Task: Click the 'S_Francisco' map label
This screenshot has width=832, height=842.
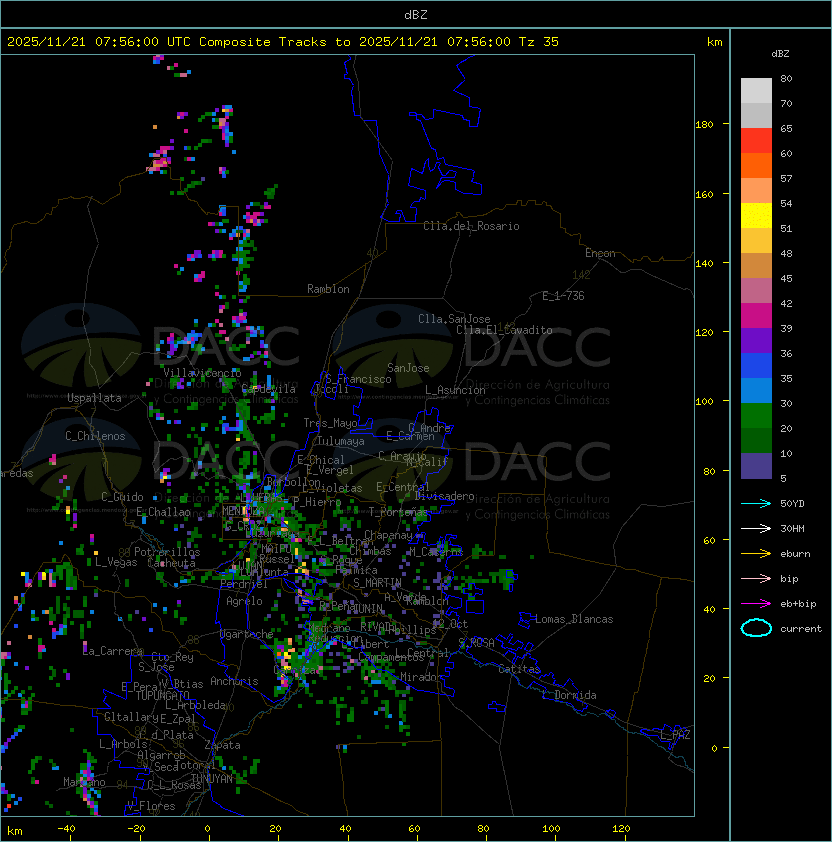Action: pos(358,379)
